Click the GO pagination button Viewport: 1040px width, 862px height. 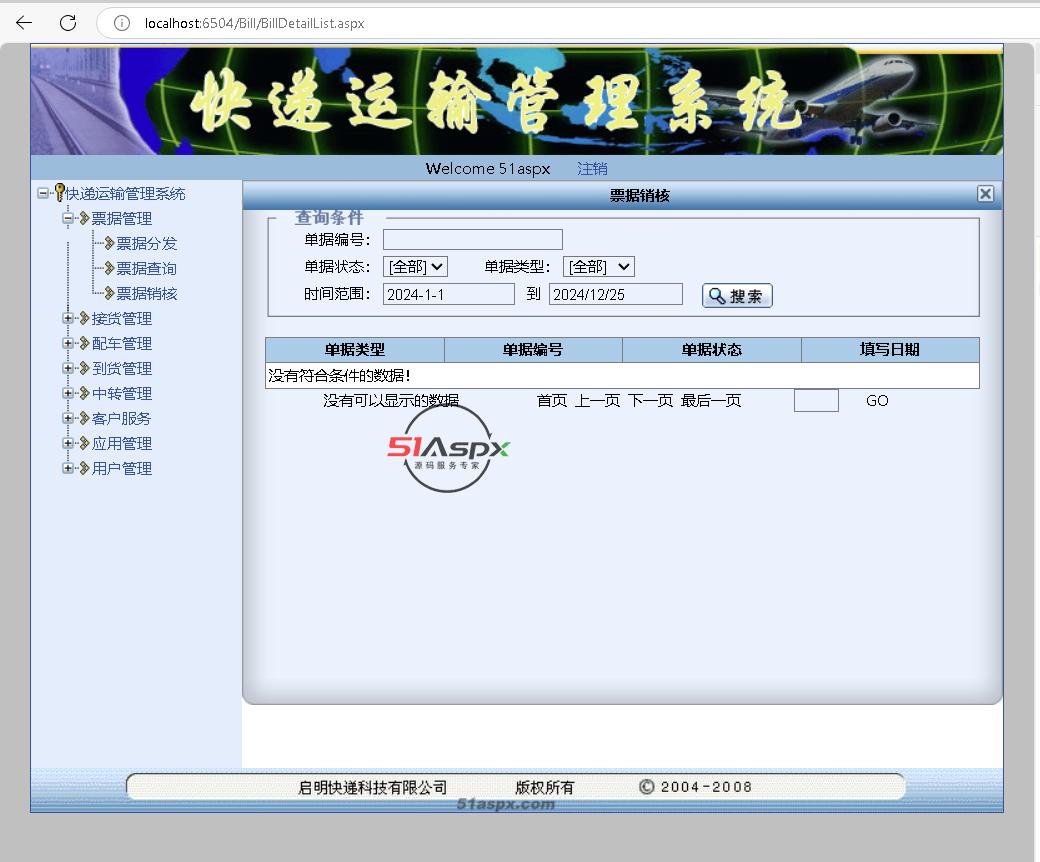click(877, 400)
